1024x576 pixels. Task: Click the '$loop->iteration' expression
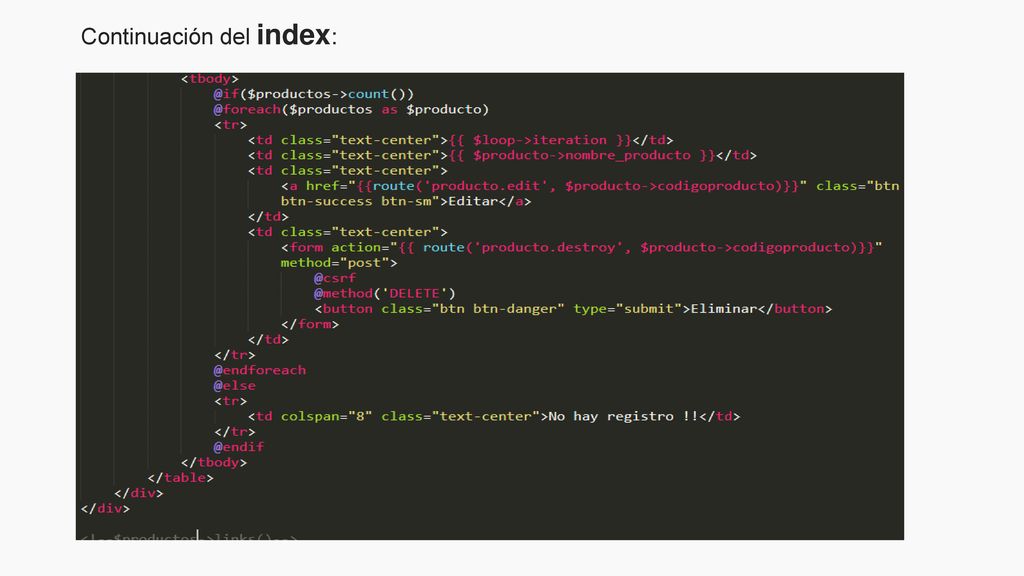click(x=540, y=140)
